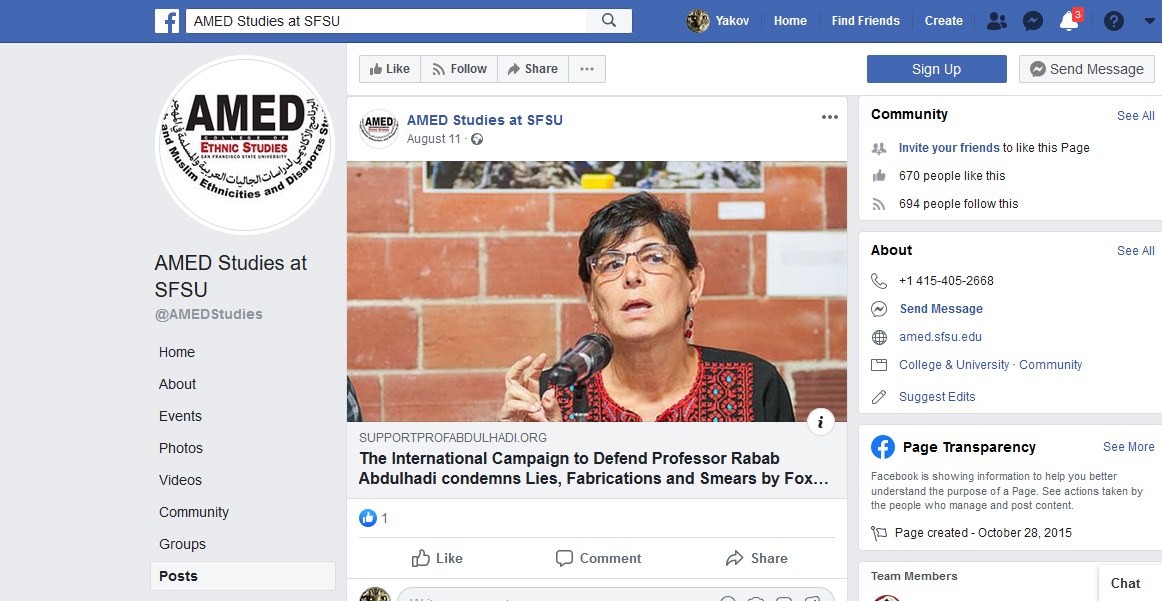Click the College & University category link
The width and height of the screenshot is (1162, 601).
tap(954, 365)
